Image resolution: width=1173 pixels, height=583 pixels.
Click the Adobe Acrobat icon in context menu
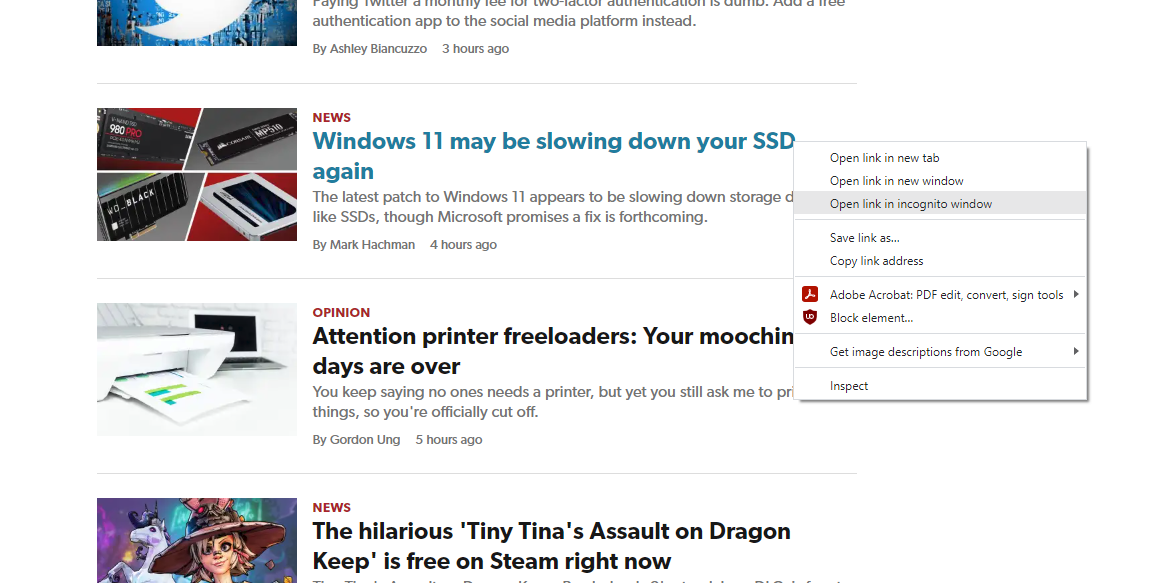[809, 294]
